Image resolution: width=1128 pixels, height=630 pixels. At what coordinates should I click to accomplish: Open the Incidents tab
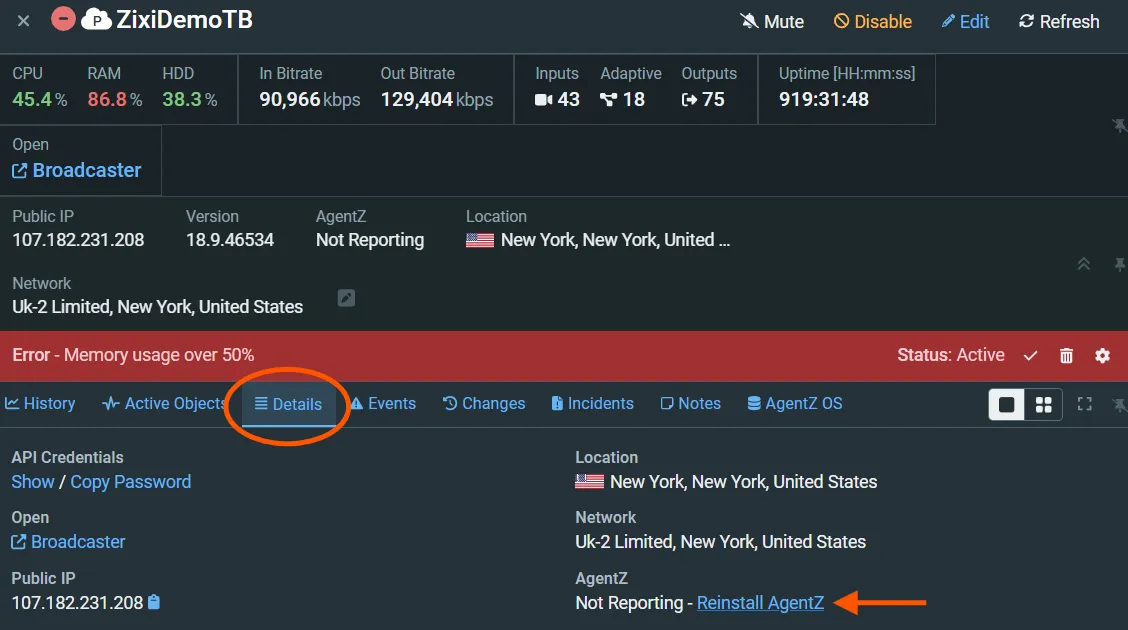(593, 403)
